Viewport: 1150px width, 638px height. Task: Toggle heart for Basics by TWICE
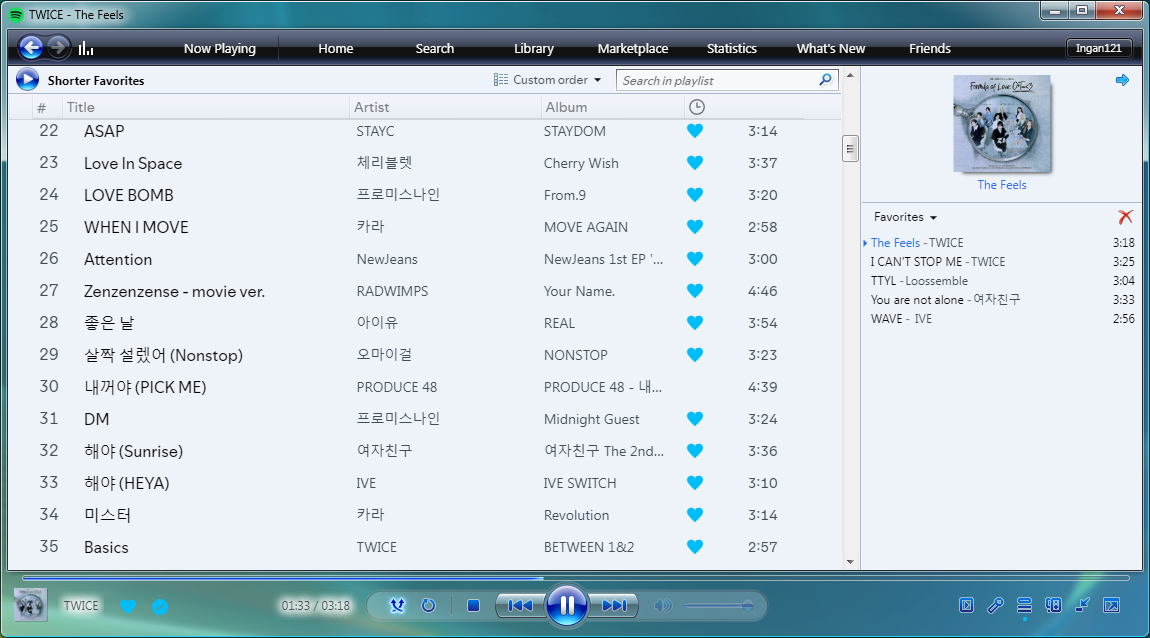click(x=695, y=547)
